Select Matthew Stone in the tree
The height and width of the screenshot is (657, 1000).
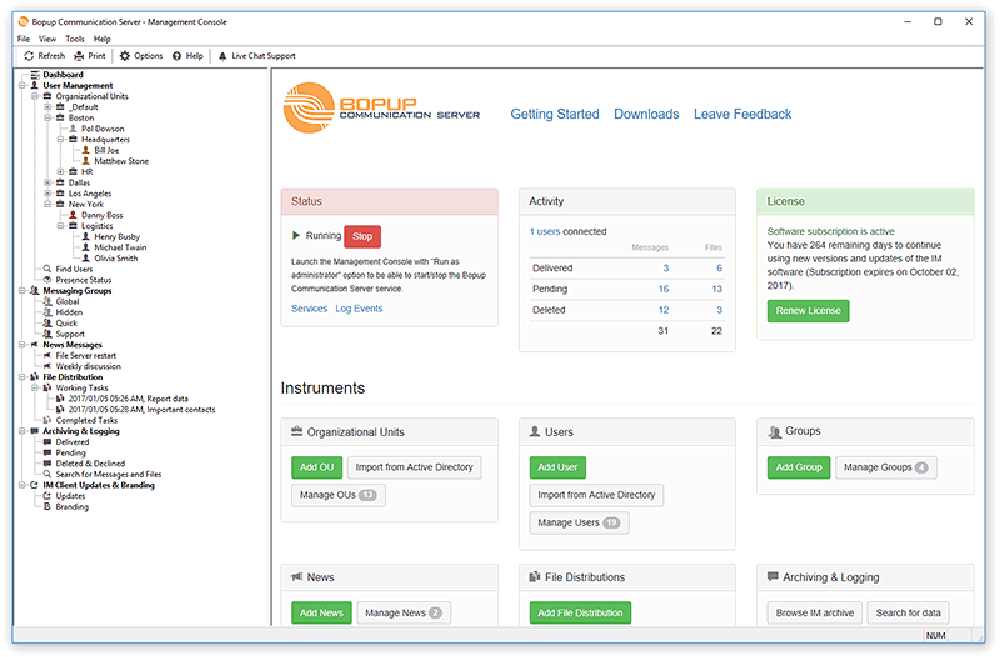[x=121, y=161]
